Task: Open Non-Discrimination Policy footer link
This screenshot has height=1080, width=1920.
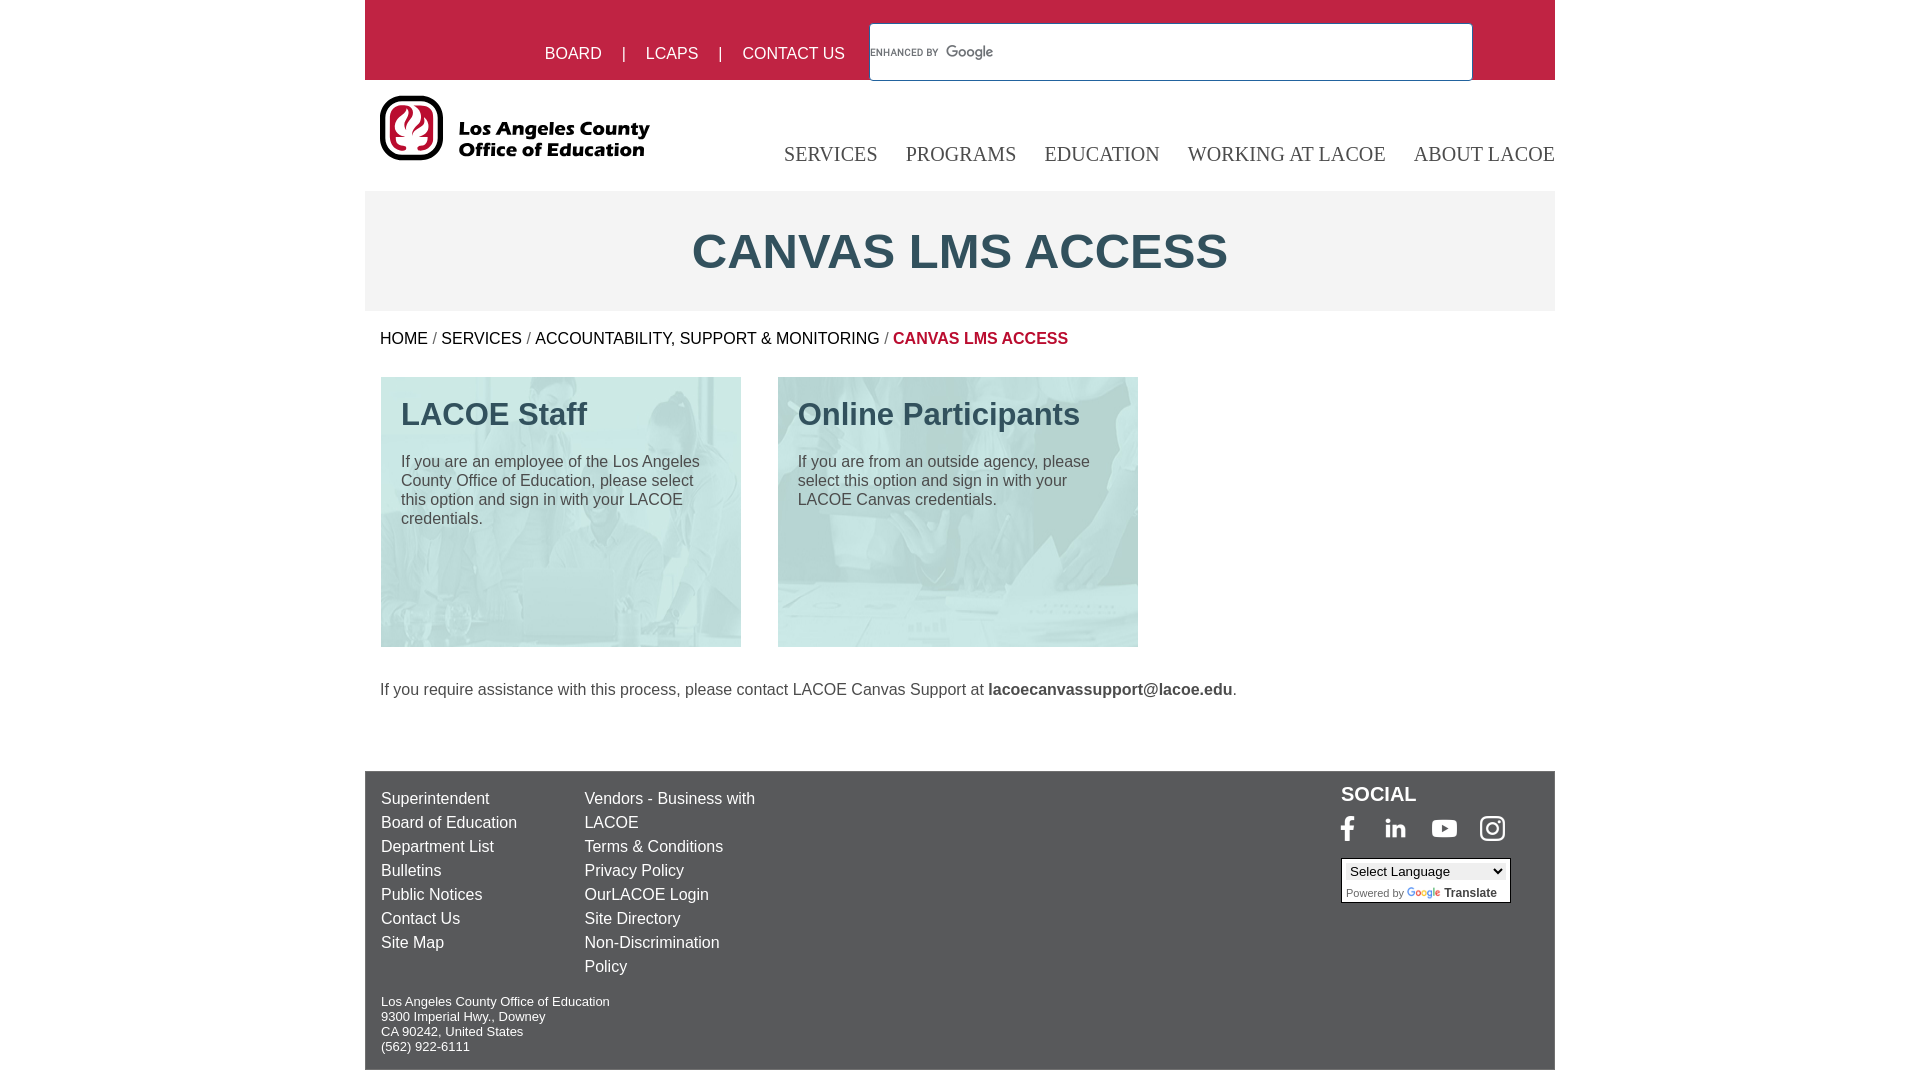Action: (x=652, y=954)
